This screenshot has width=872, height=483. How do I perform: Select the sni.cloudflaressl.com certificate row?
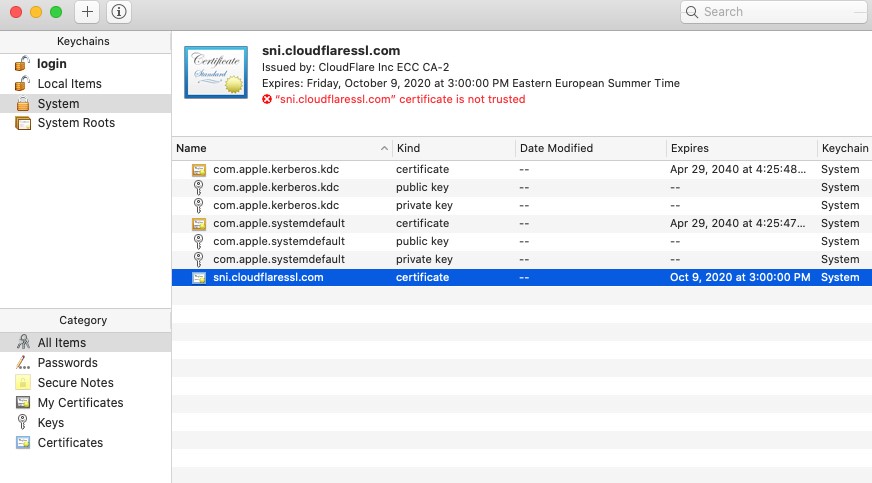[268, 277]
